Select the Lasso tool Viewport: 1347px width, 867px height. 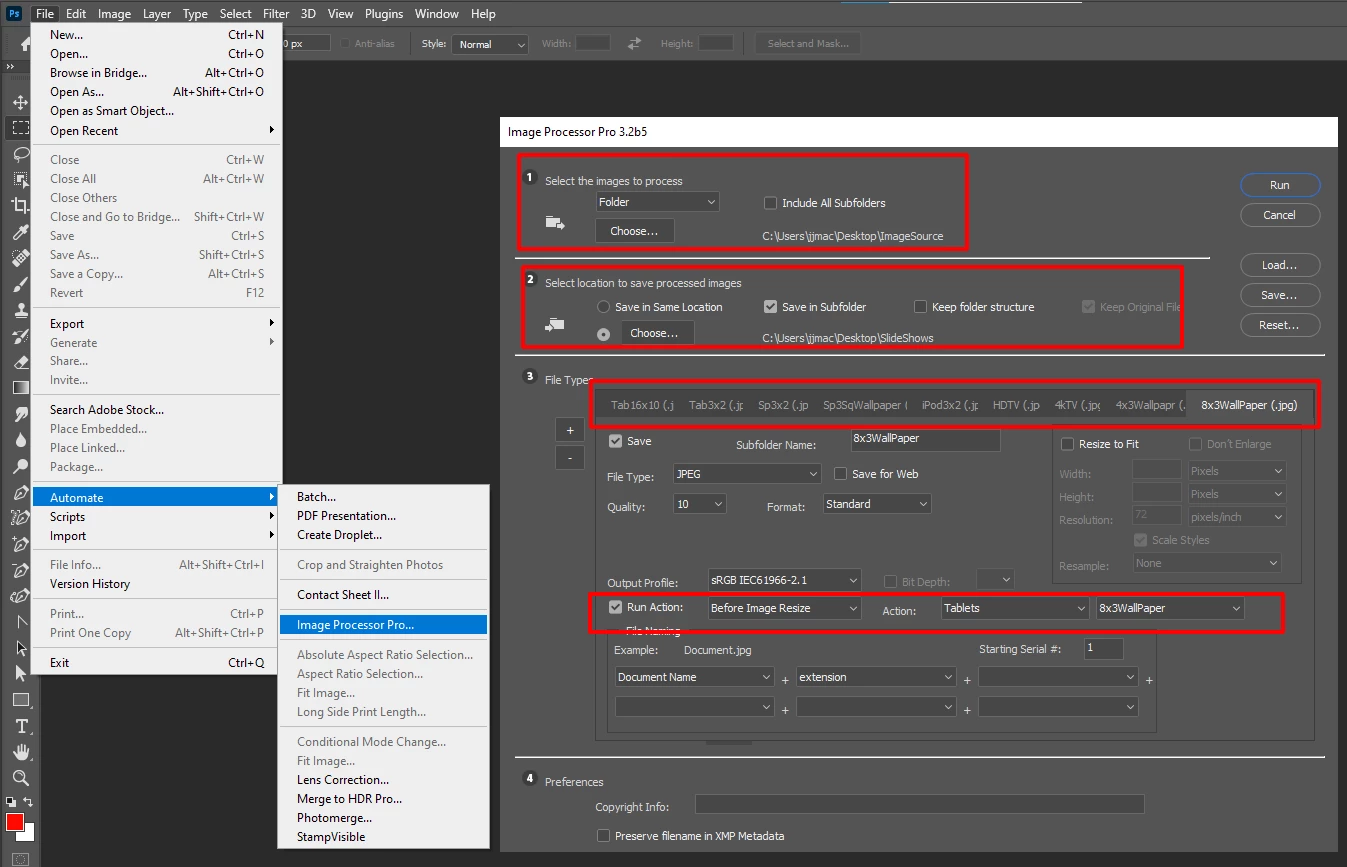coord(20,154)
